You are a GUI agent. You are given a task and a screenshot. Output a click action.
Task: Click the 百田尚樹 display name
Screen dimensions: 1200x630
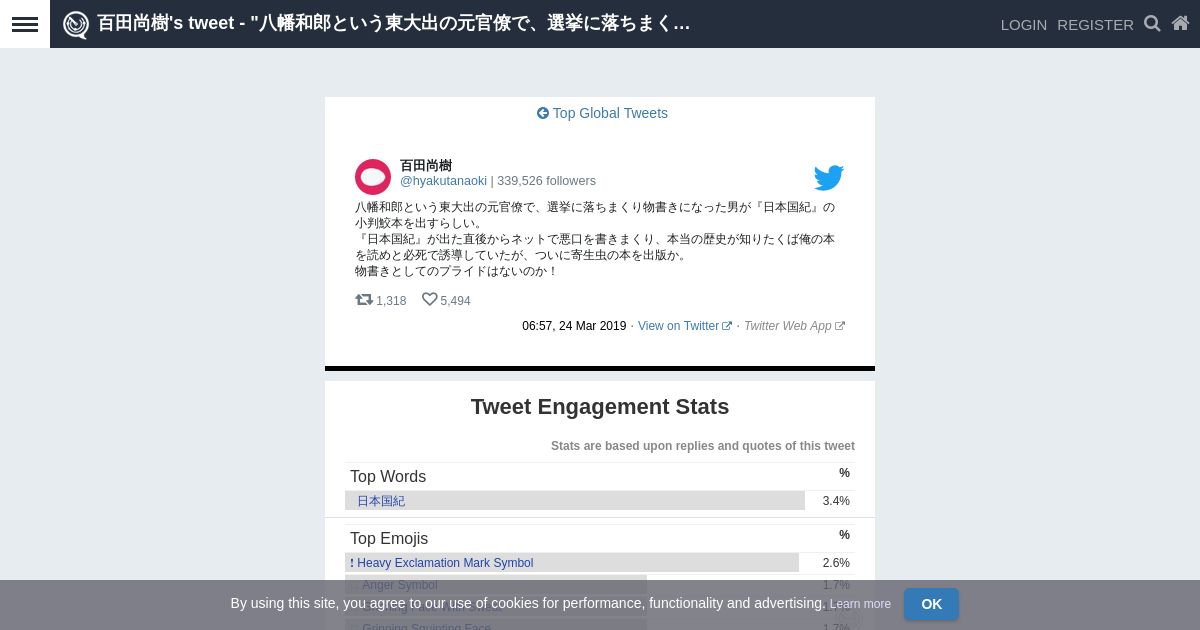[x=426, y=165]
